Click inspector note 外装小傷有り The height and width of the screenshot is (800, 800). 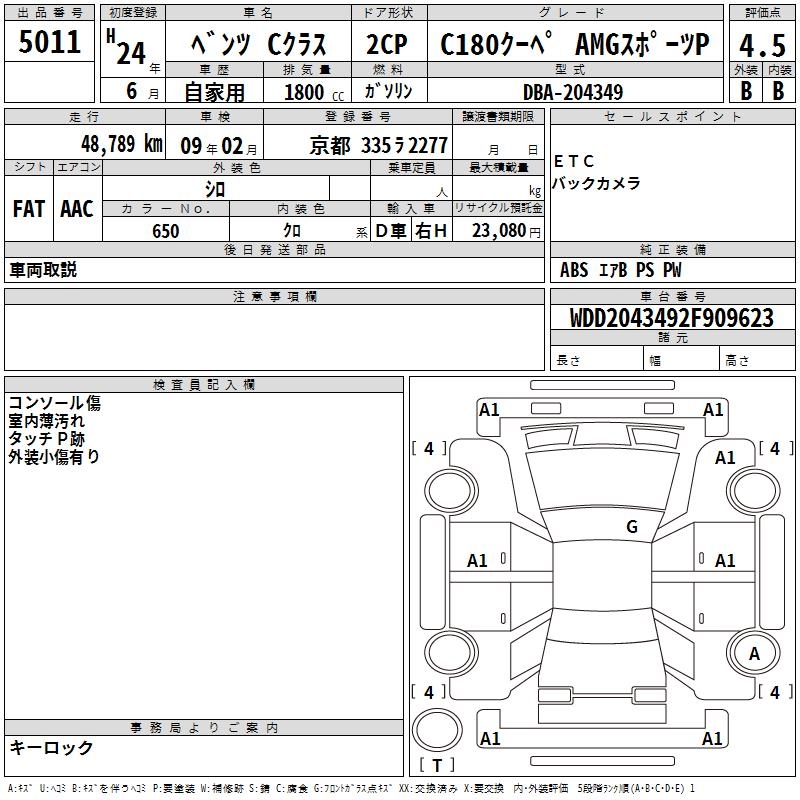pyautogui.click(x=54, y=457)
